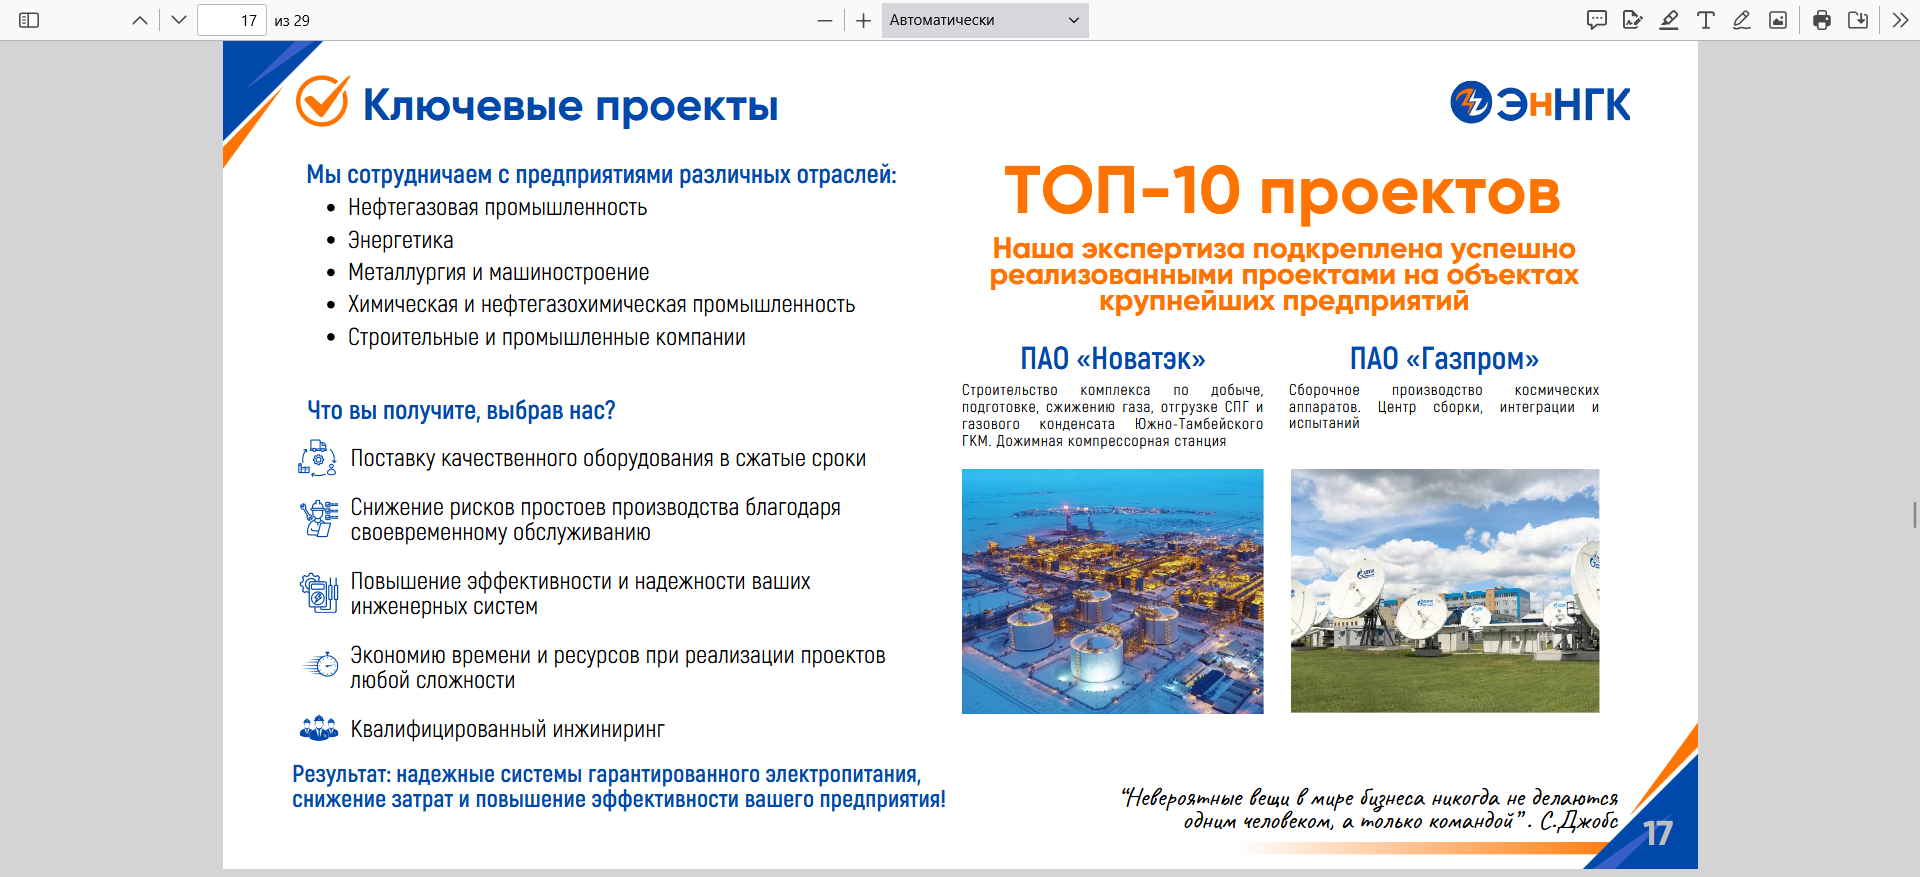Click the equipment delivery icon
The height and width of the screenshot is (877, 1920).
pyautogui.click(x=318, y=458)
